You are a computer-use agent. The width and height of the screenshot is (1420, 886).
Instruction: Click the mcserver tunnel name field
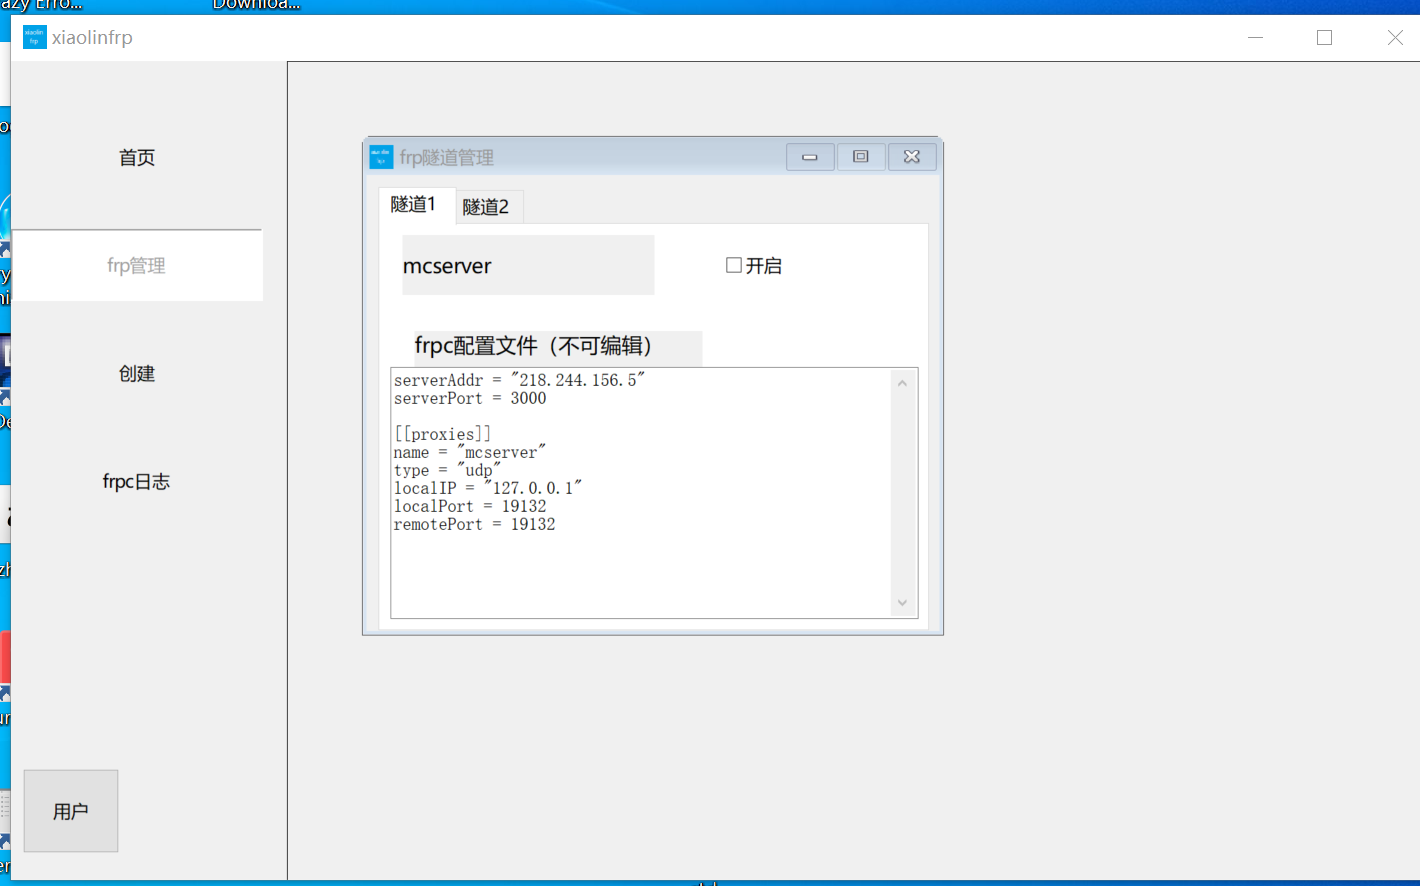(528, 265)
